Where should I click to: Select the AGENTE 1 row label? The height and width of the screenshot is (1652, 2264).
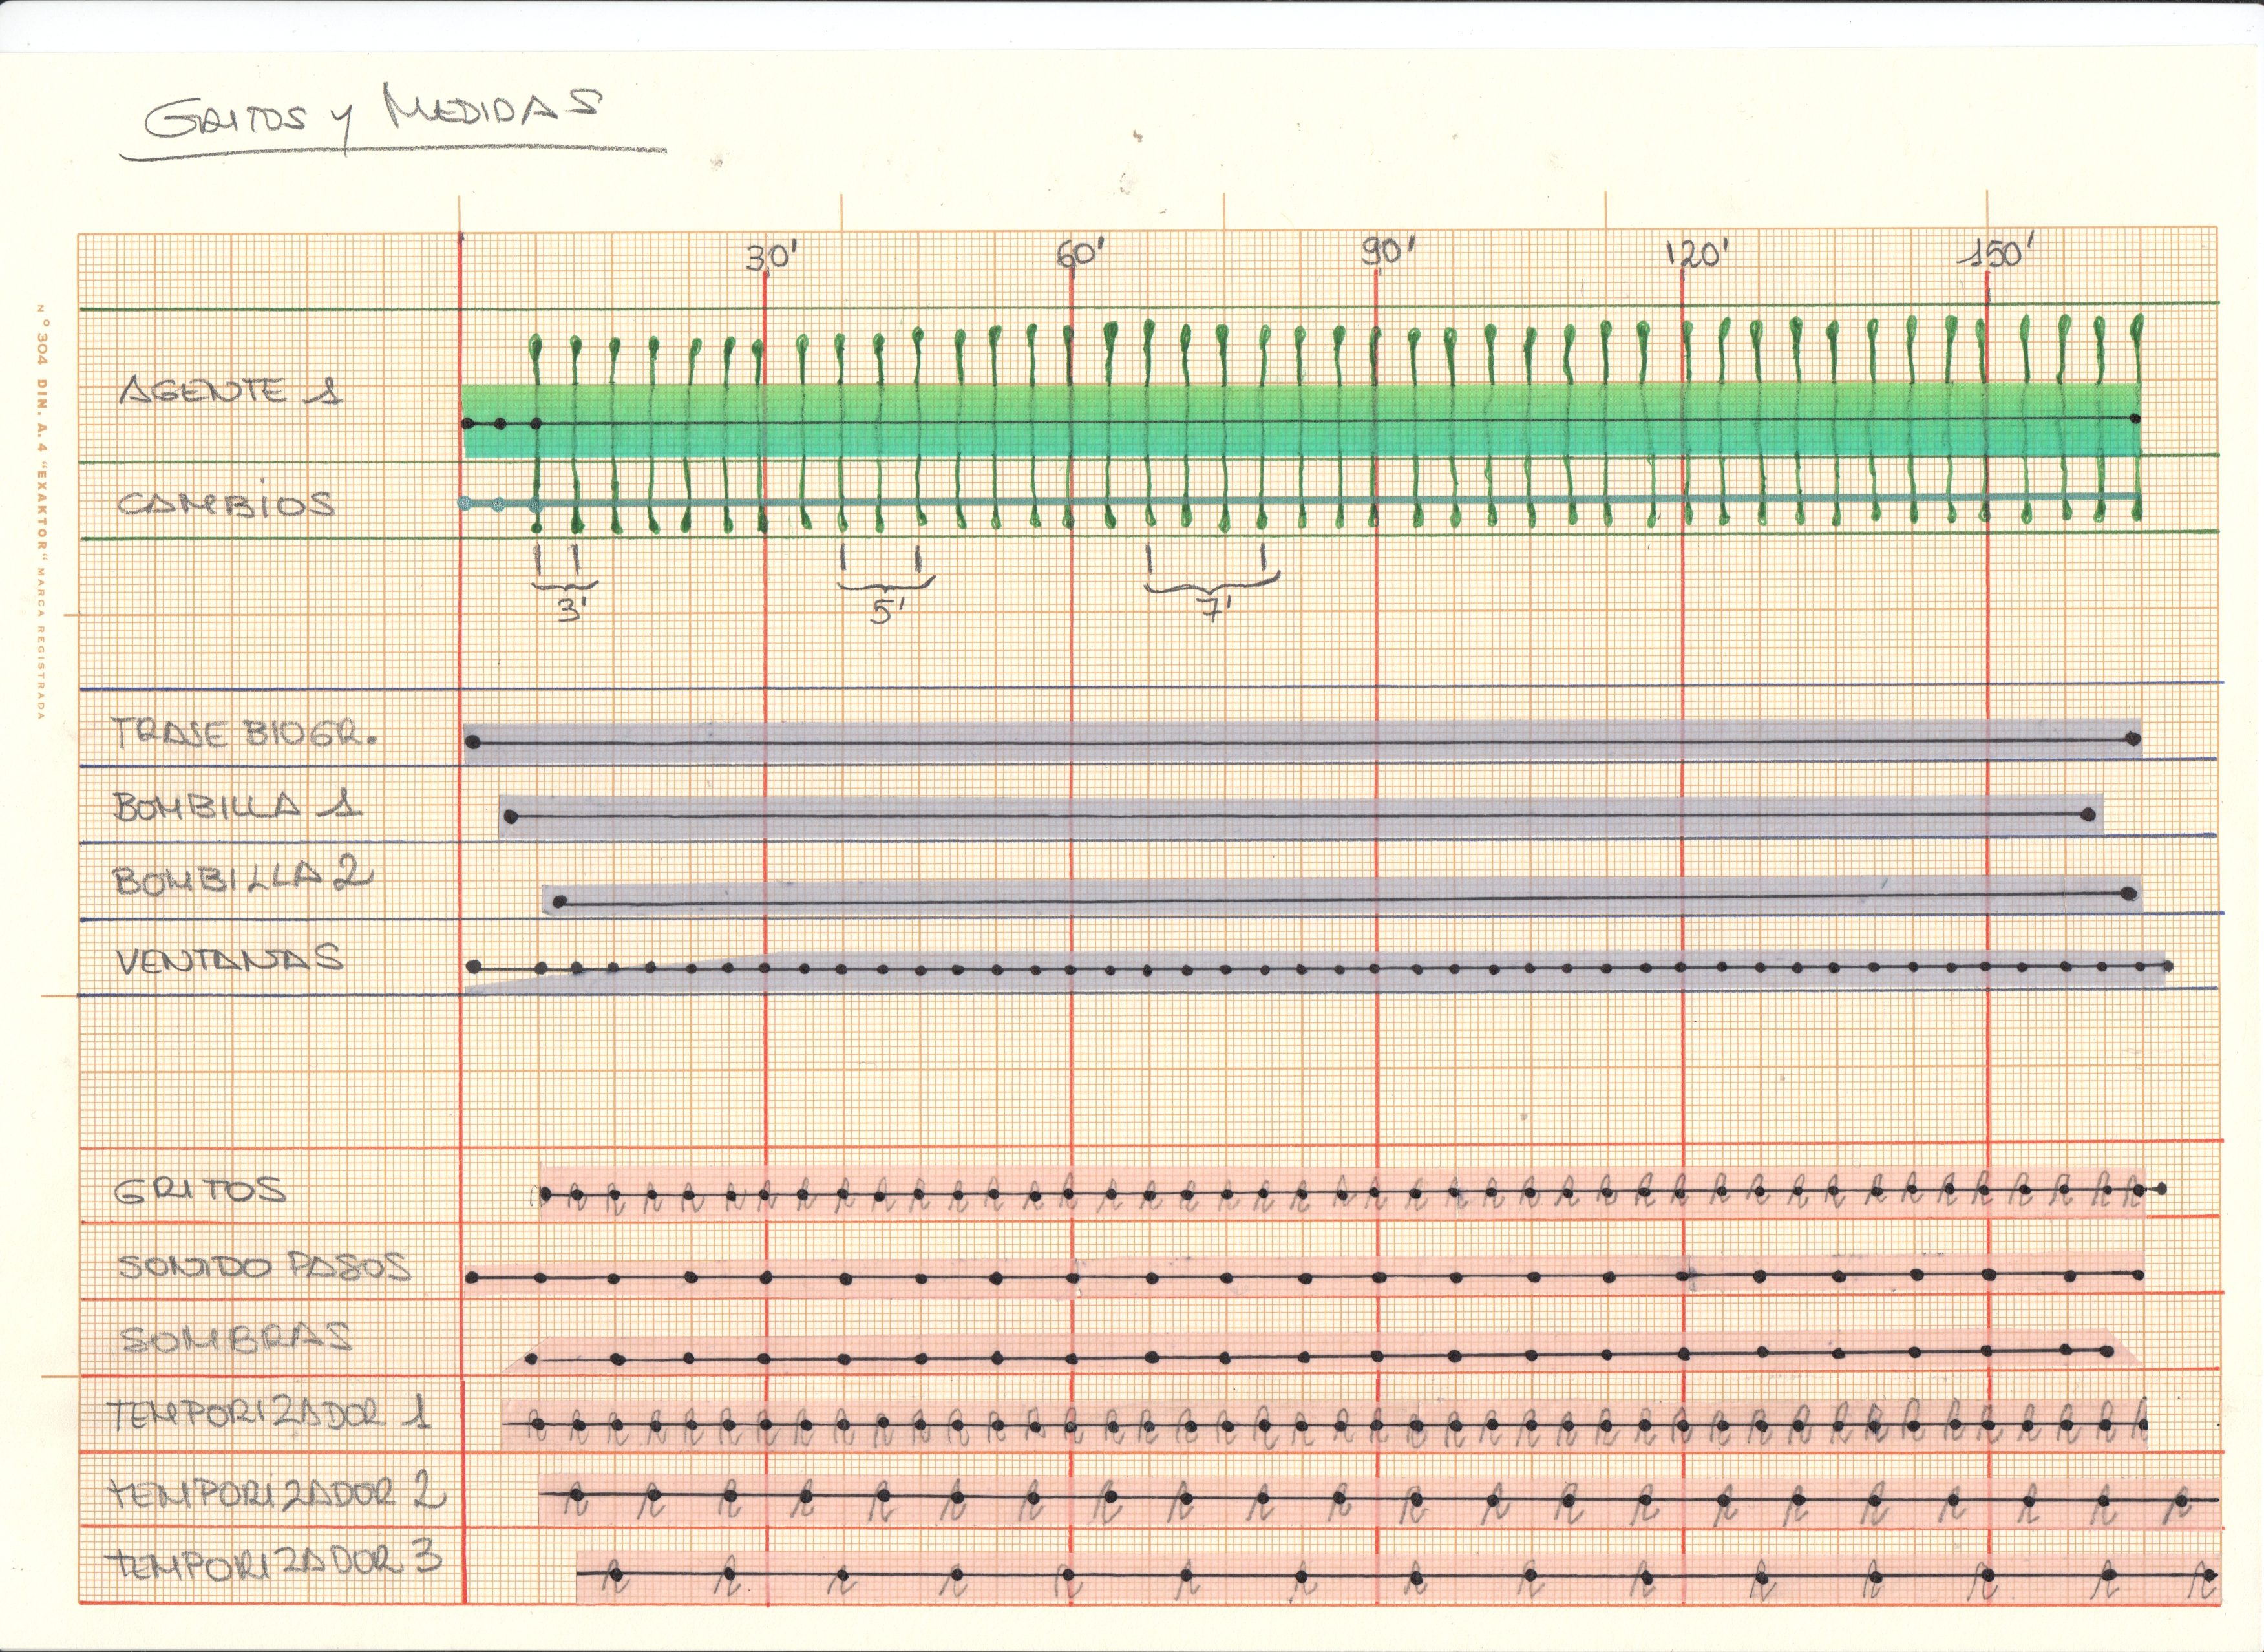tap(231, 391)
